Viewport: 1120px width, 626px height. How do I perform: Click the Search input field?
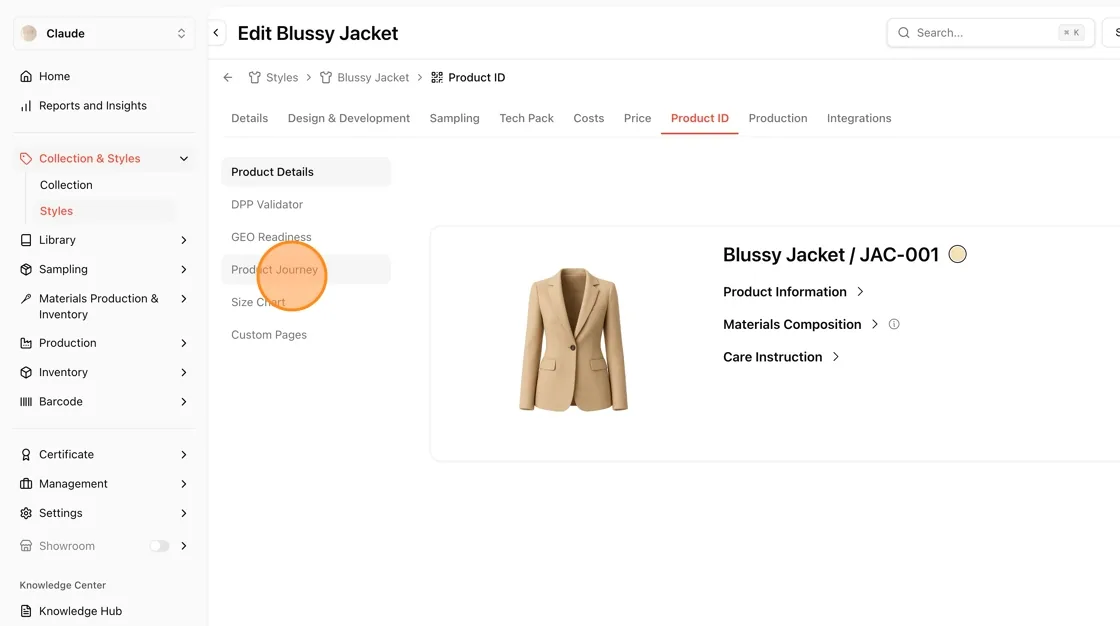click(991, 33)
